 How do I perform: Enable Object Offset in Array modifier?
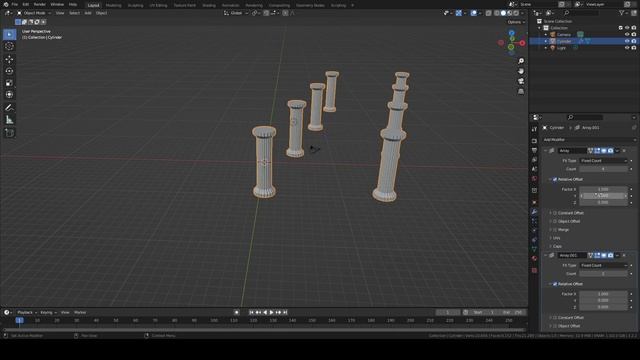(x=555, y=221)
